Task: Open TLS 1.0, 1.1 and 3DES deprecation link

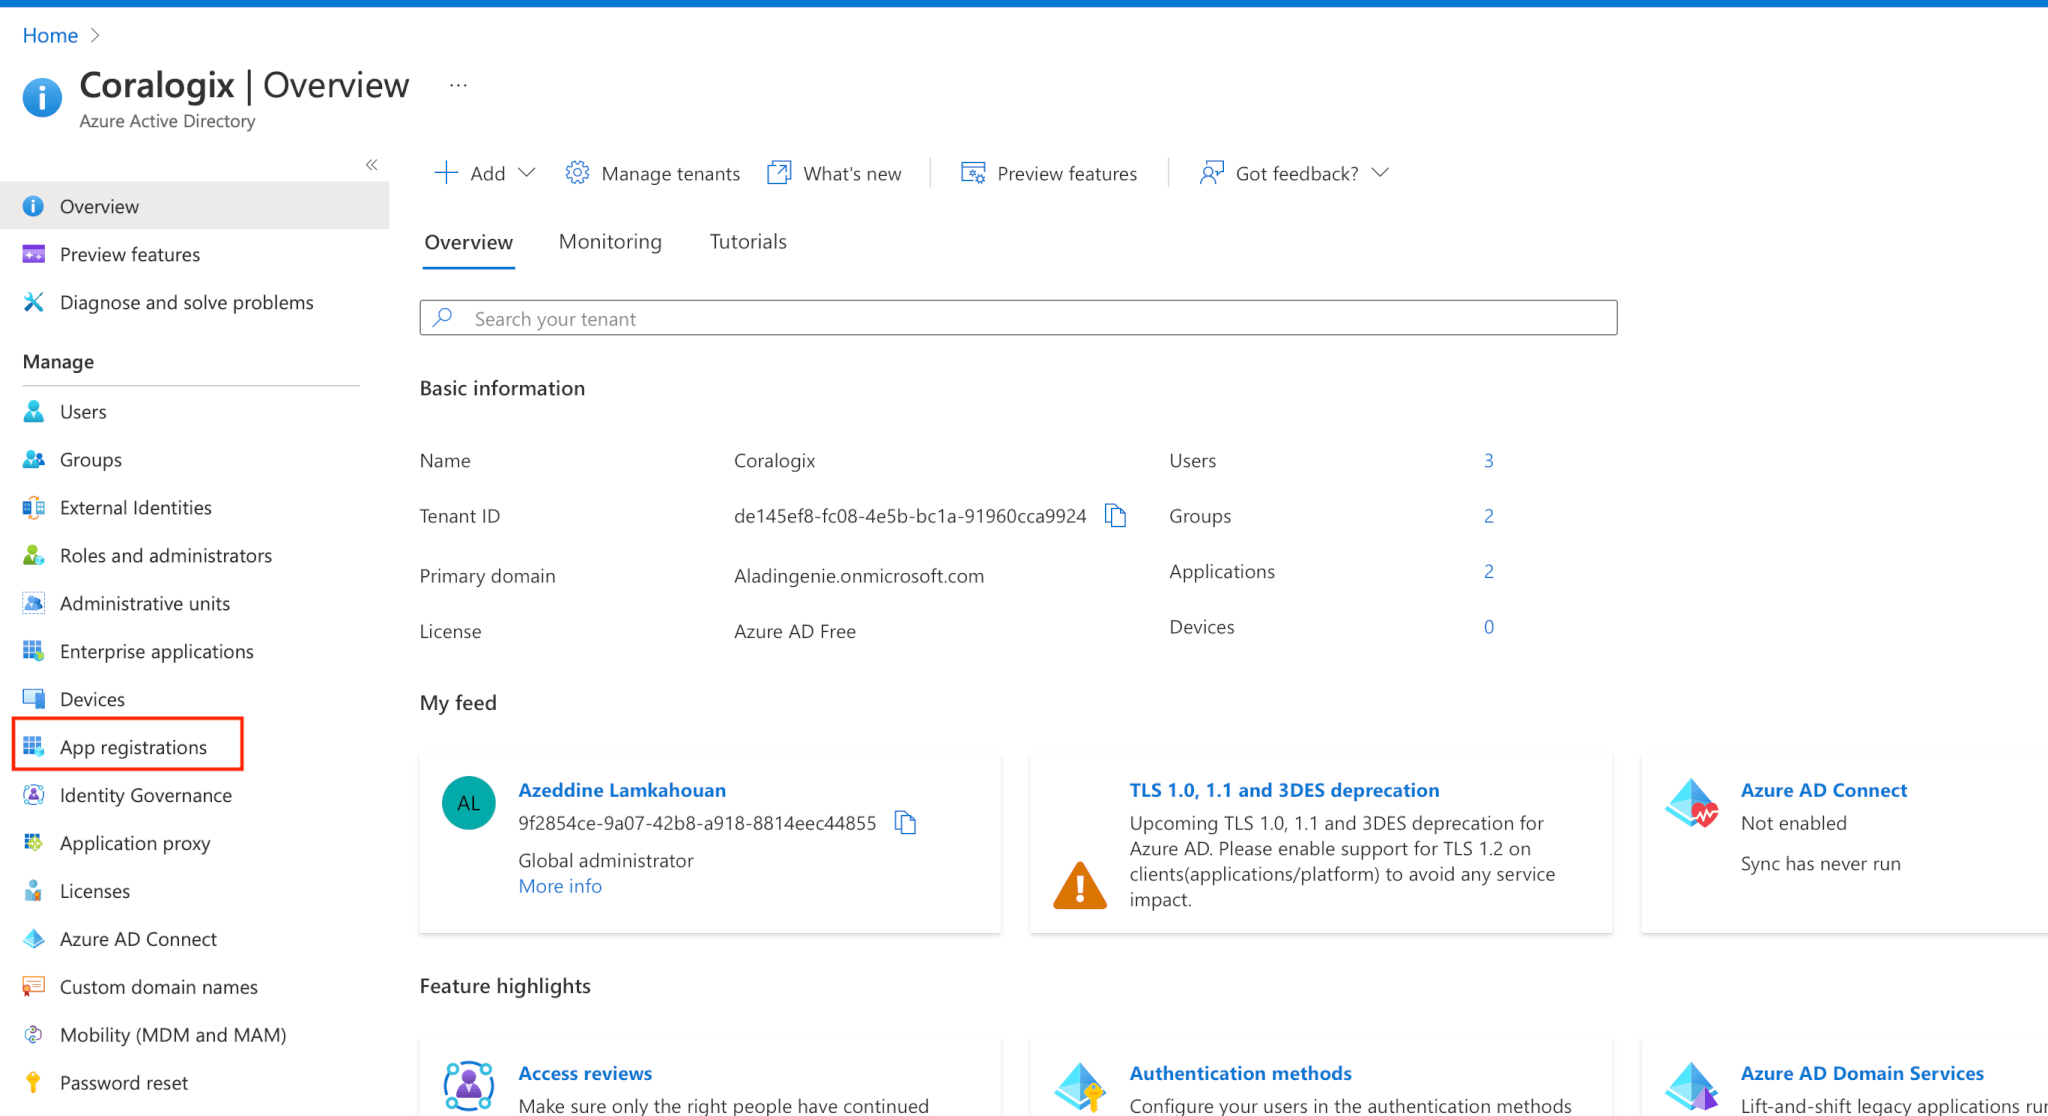Action: (1284, 790)
